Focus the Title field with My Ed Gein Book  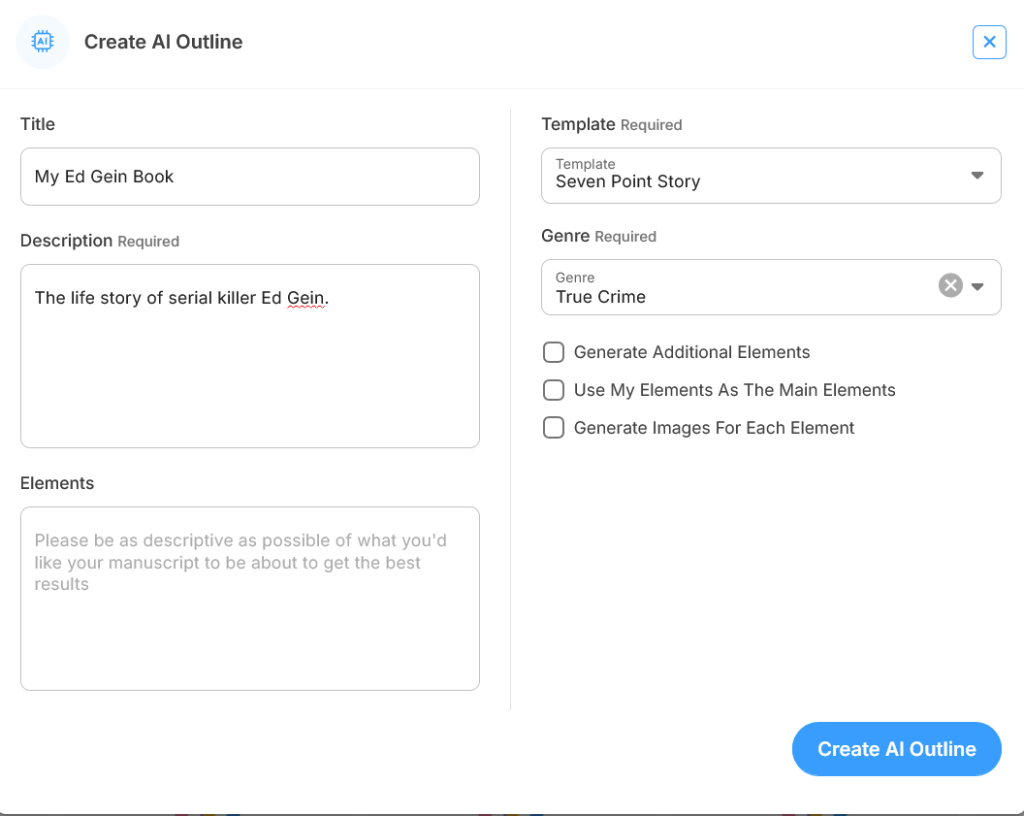[250, 177]
